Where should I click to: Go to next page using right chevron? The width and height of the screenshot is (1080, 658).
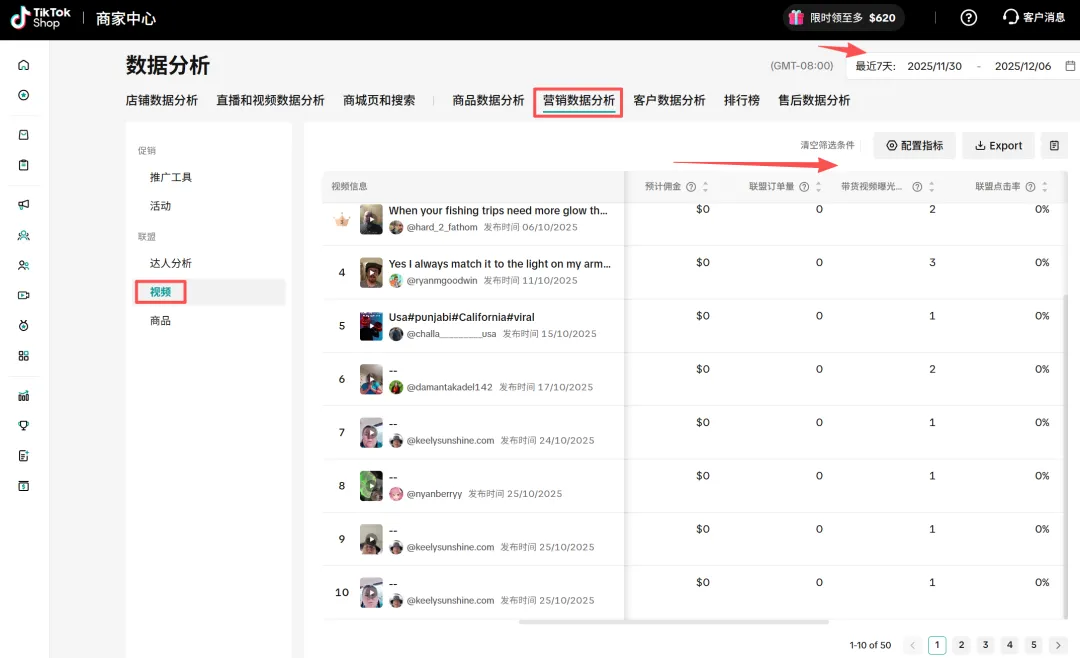tap(1058, 646)
